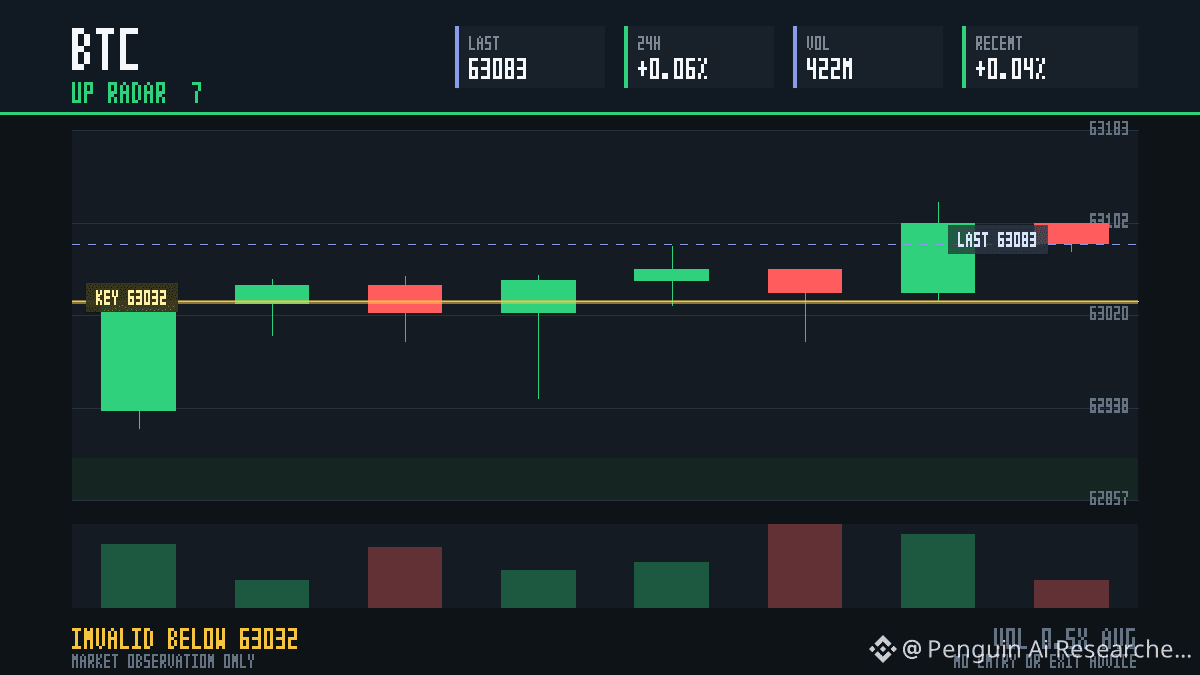Click the green candle with the longest lower wick
Screen dimensions: 1200x675
click(x=538, y=296)
